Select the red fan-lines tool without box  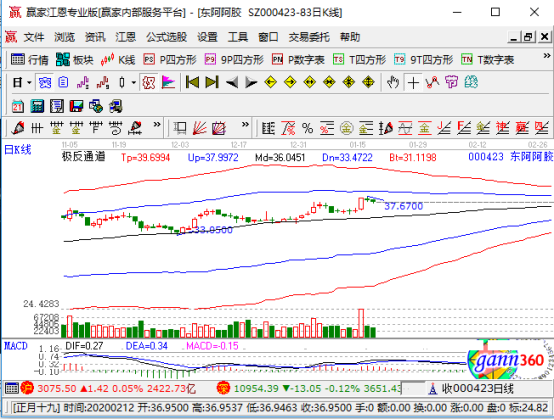(x=200, y=128)
